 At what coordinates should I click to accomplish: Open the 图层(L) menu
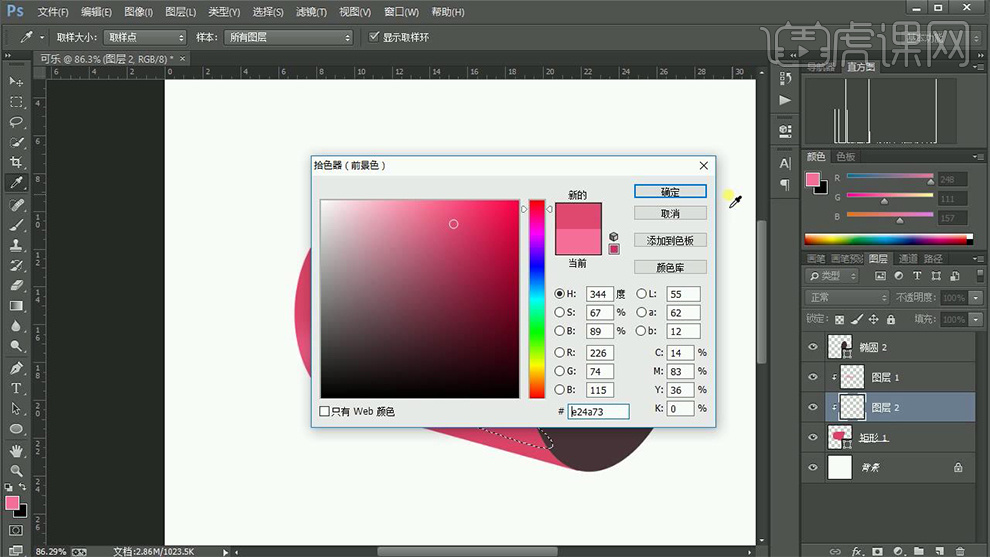pos(181,12)
